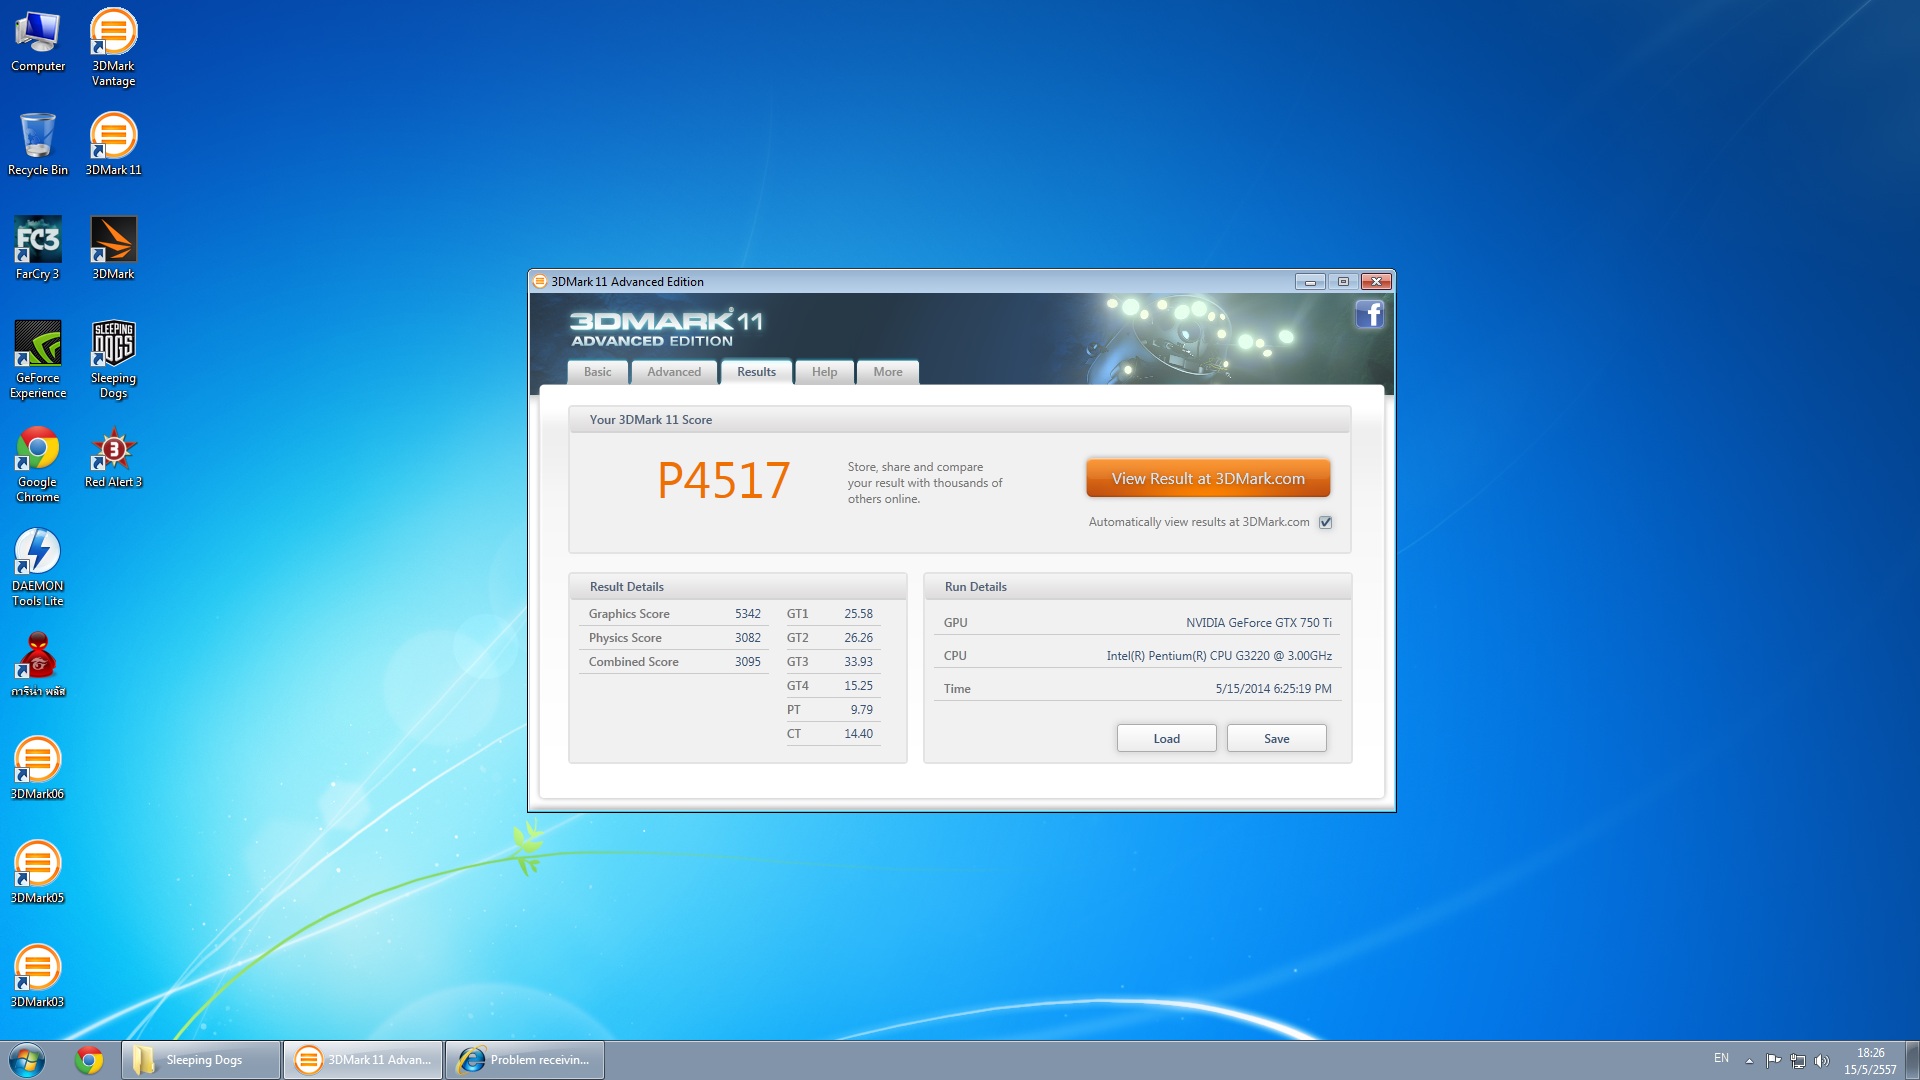This screenshot has height=1080, width=1920.
Task: Launch the DAEMON Tools Lite shortcut
Action: pyautogui.click(x=38, y=553)
